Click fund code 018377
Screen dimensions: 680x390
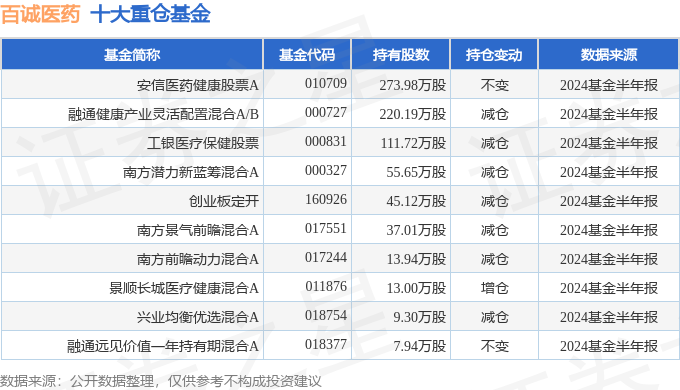click(326, 344)
